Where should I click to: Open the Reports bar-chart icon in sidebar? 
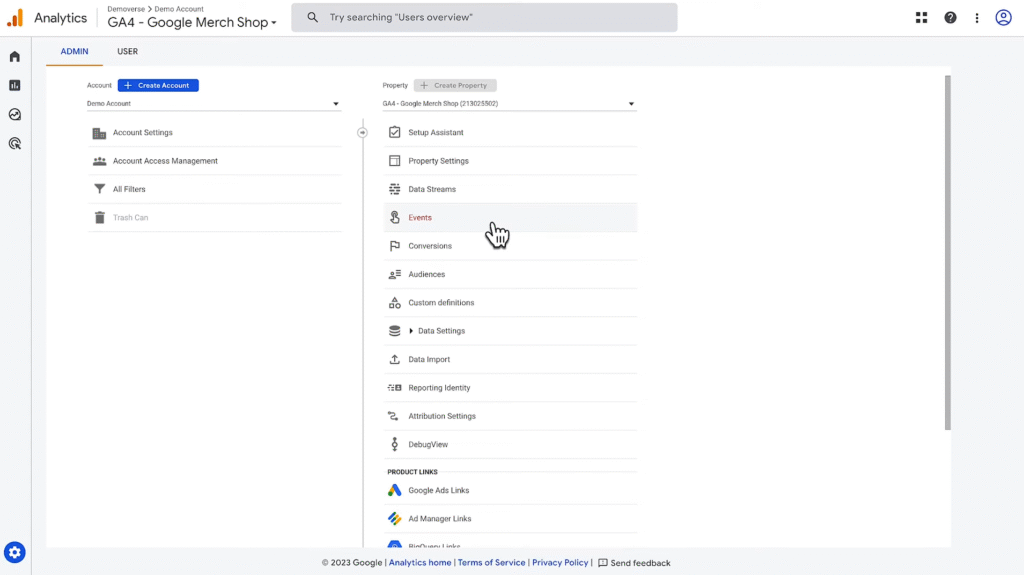[x=14, y=86]
